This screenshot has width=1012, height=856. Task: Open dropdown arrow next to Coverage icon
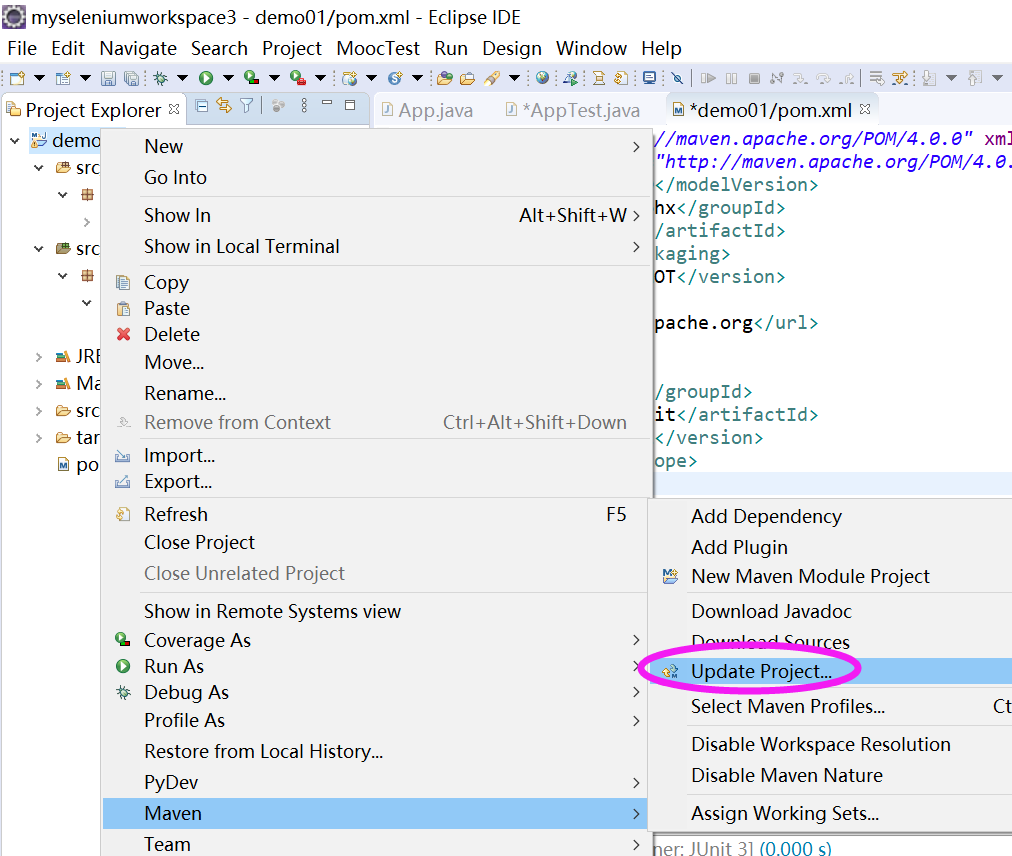(274, 78)
